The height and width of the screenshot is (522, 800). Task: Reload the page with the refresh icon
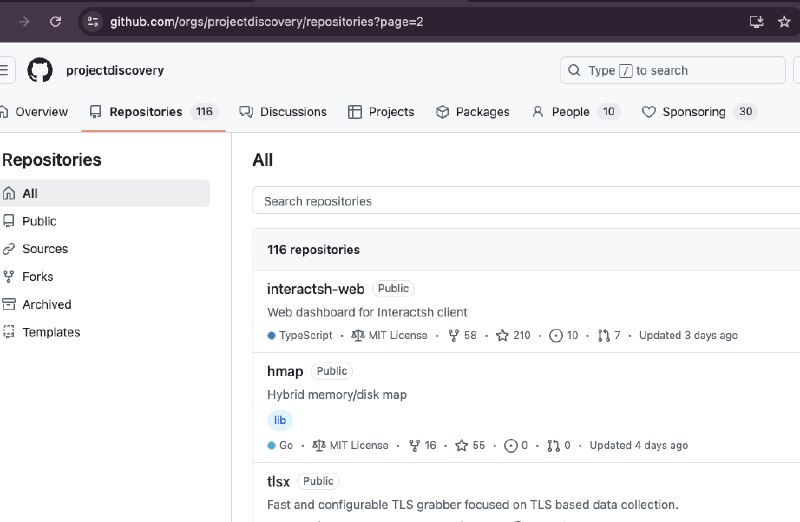tap(56, 21)
